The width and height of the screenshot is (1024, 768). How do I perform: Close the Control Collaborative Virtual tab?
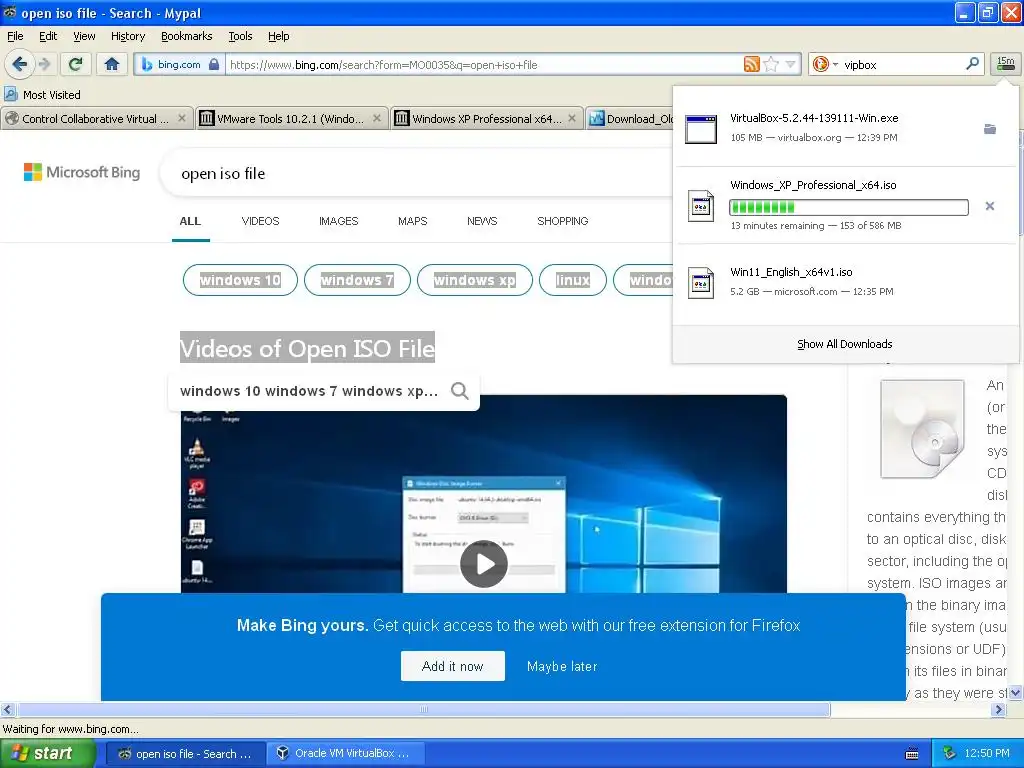tap(182, 118)
